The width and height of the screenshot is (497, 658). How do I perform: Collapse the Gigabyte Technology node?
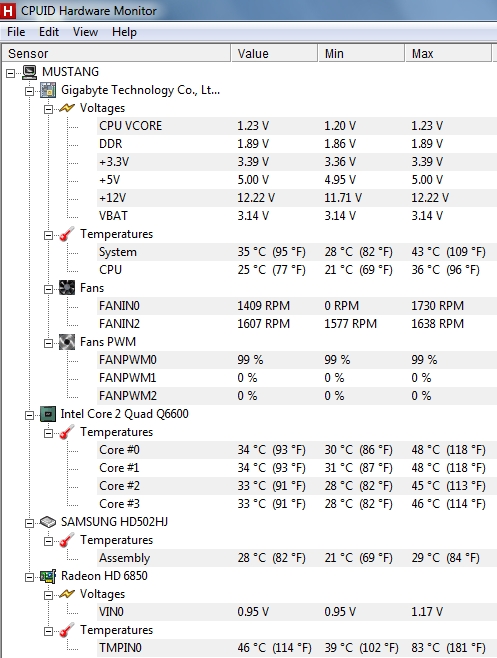[x=29, y=91]
